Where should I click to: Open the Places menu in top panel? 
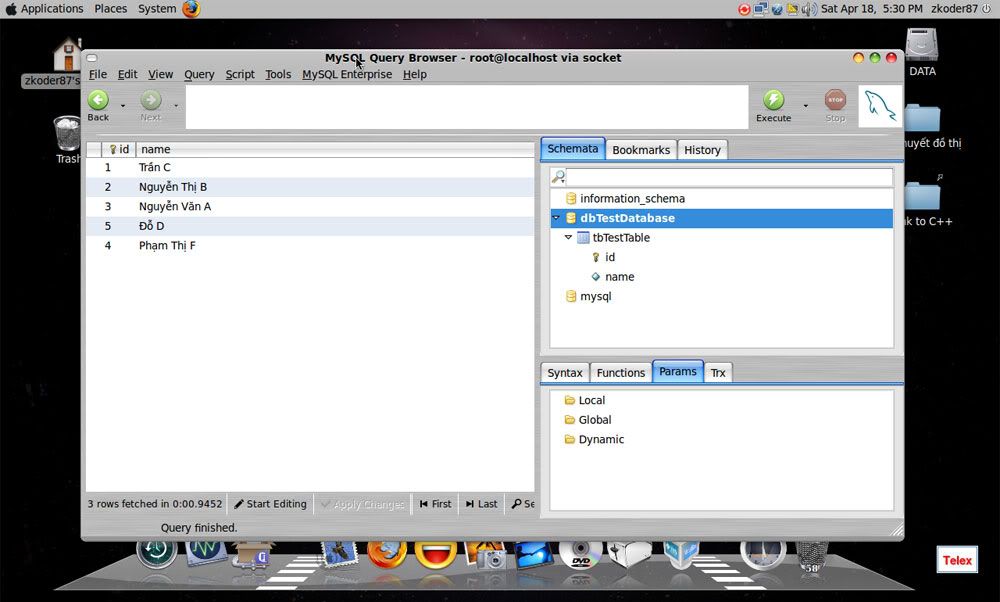[x=110, y=9]
